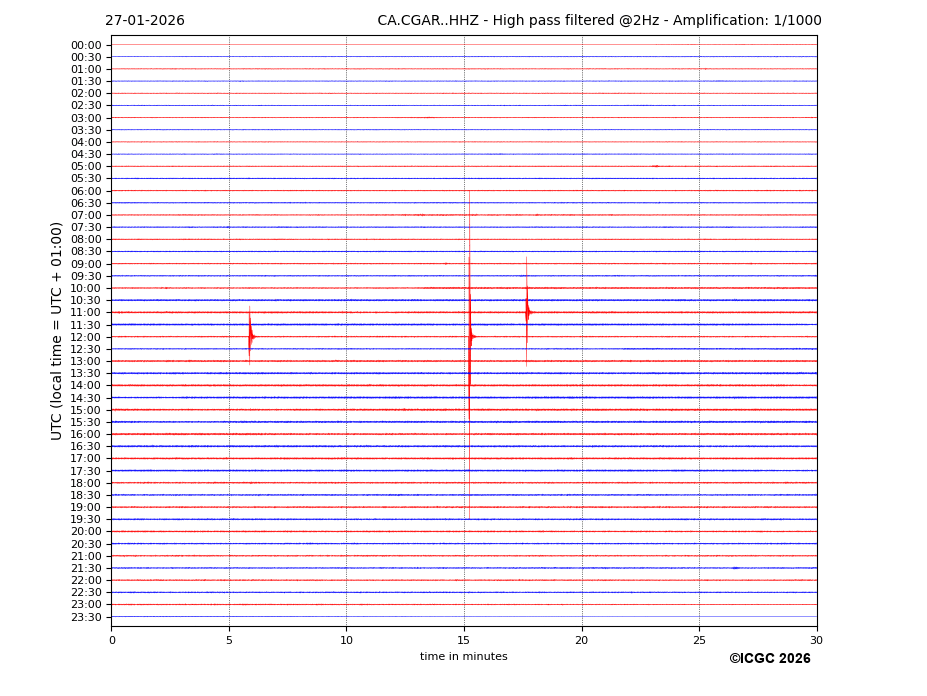Click the x-axis tick labeled 30

click(x=816, y=640)
